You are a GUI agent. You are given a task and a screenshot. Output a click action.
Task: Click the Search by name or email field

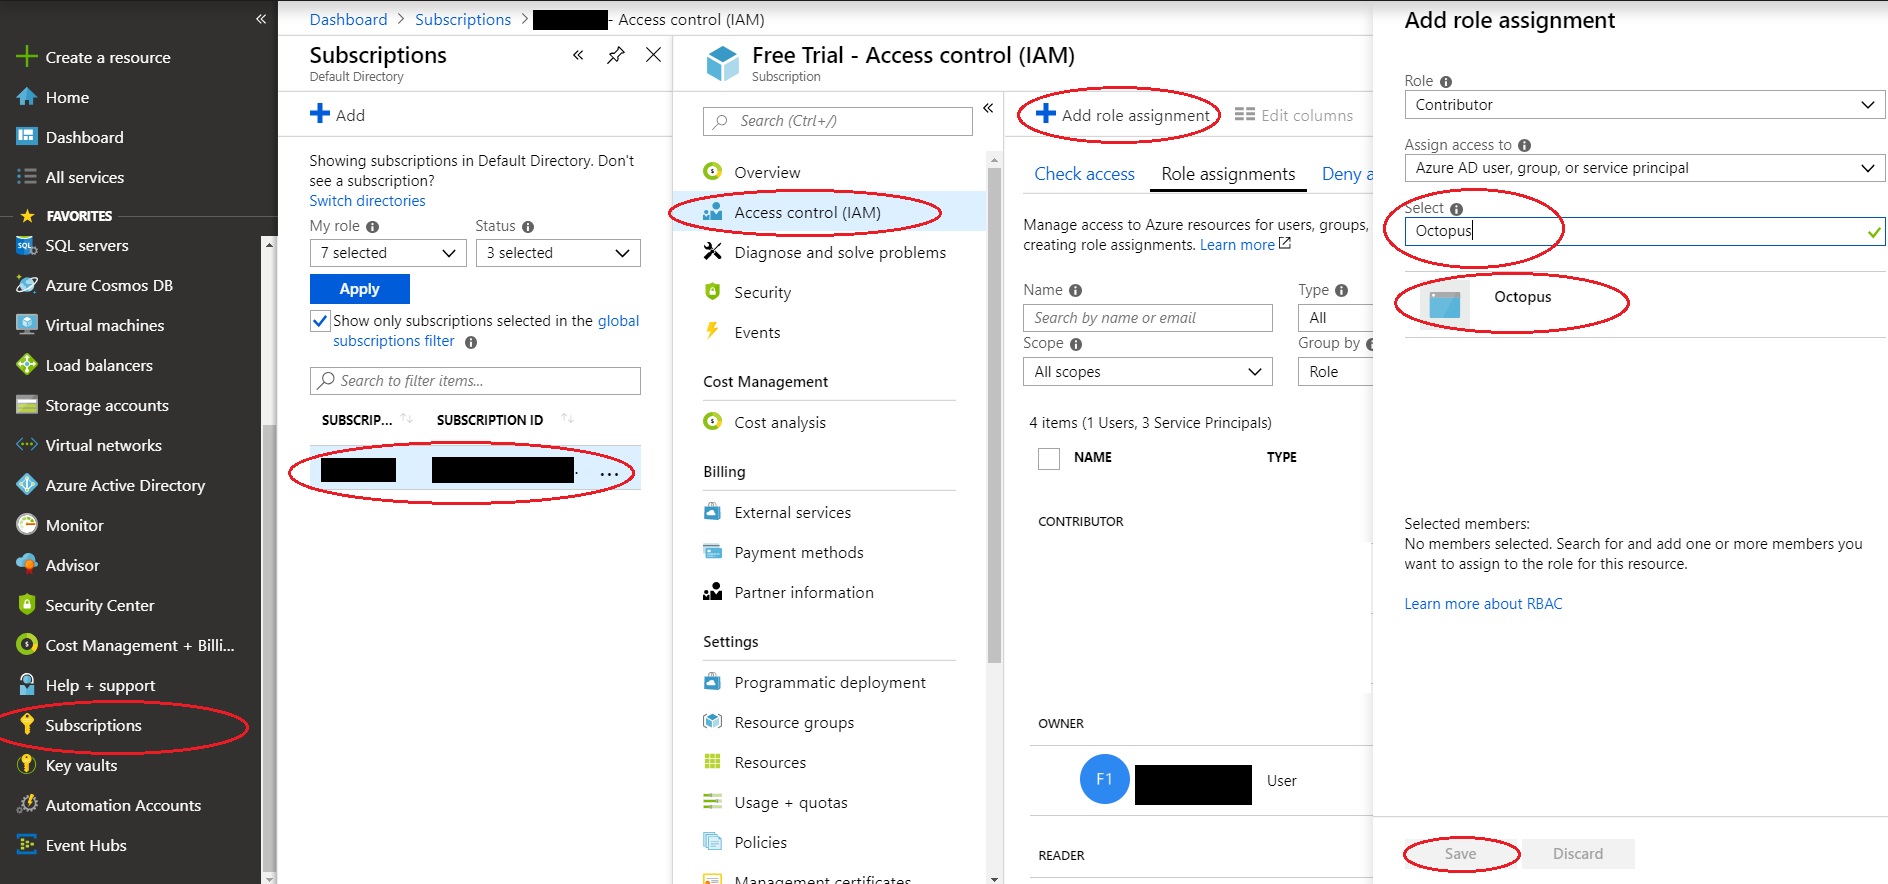coord(1147,318)
